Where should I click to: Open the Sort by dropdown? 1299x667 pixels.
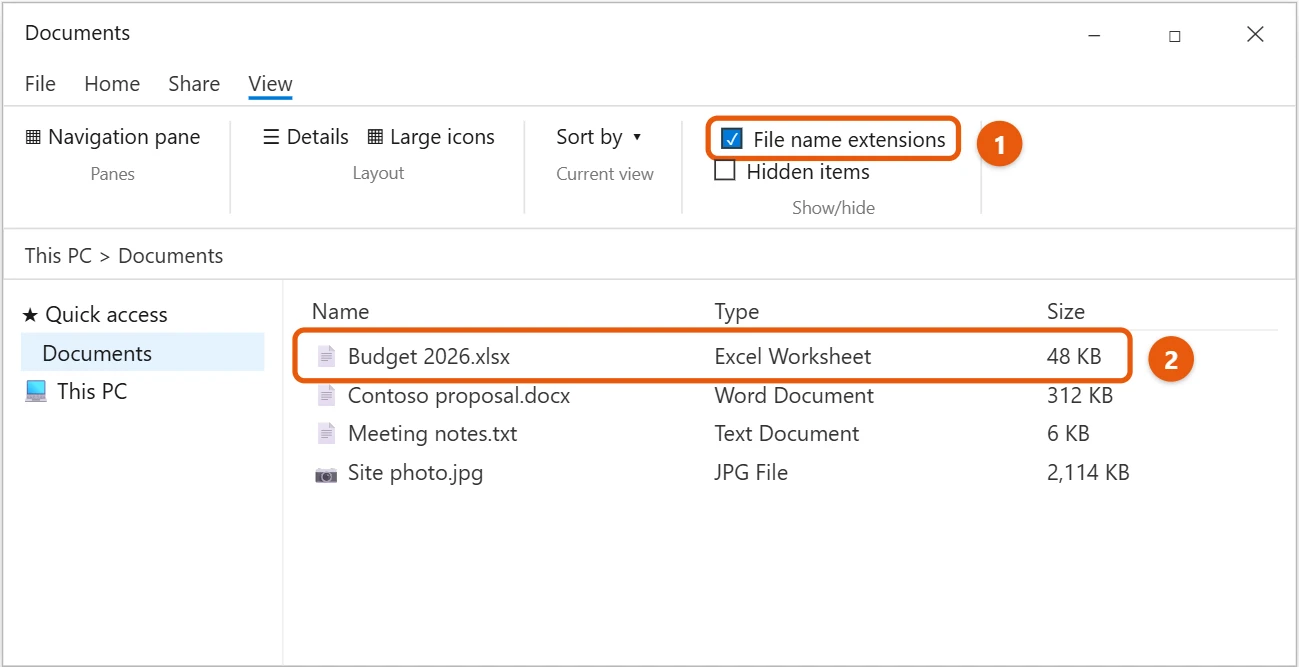599,137
